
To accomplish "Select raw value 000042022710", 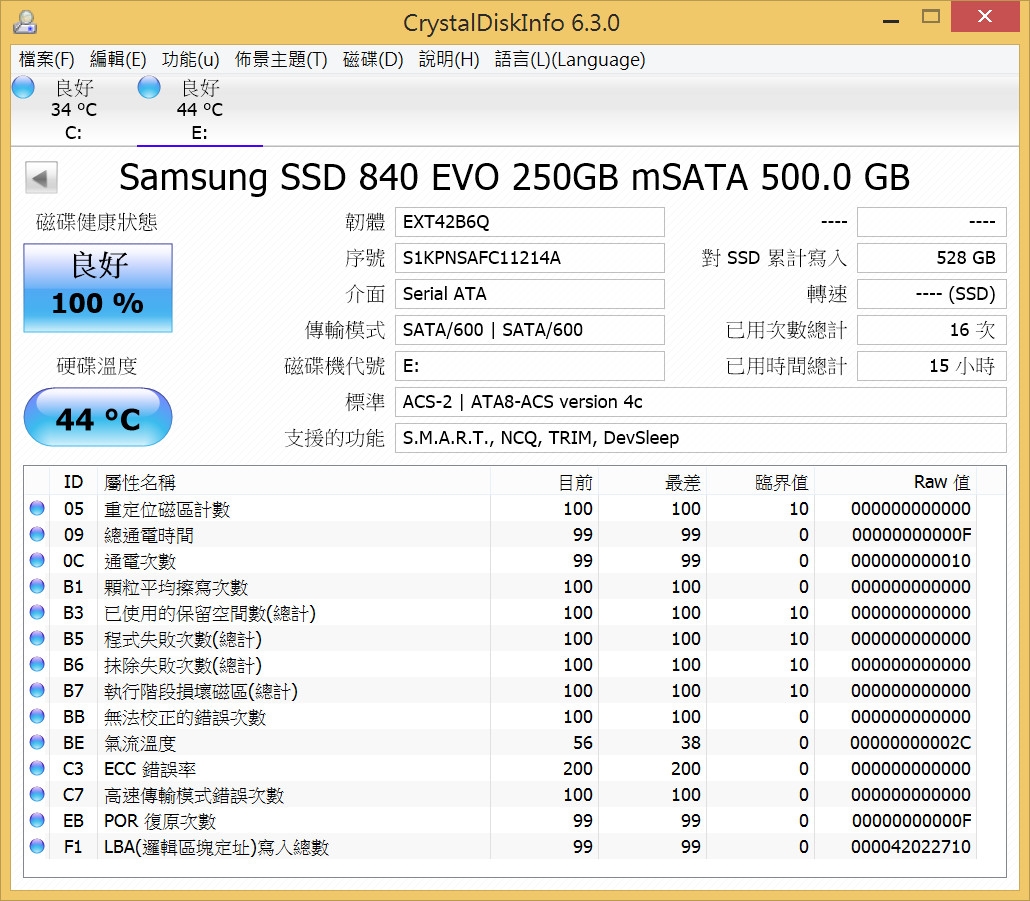I will coord(910,847).
